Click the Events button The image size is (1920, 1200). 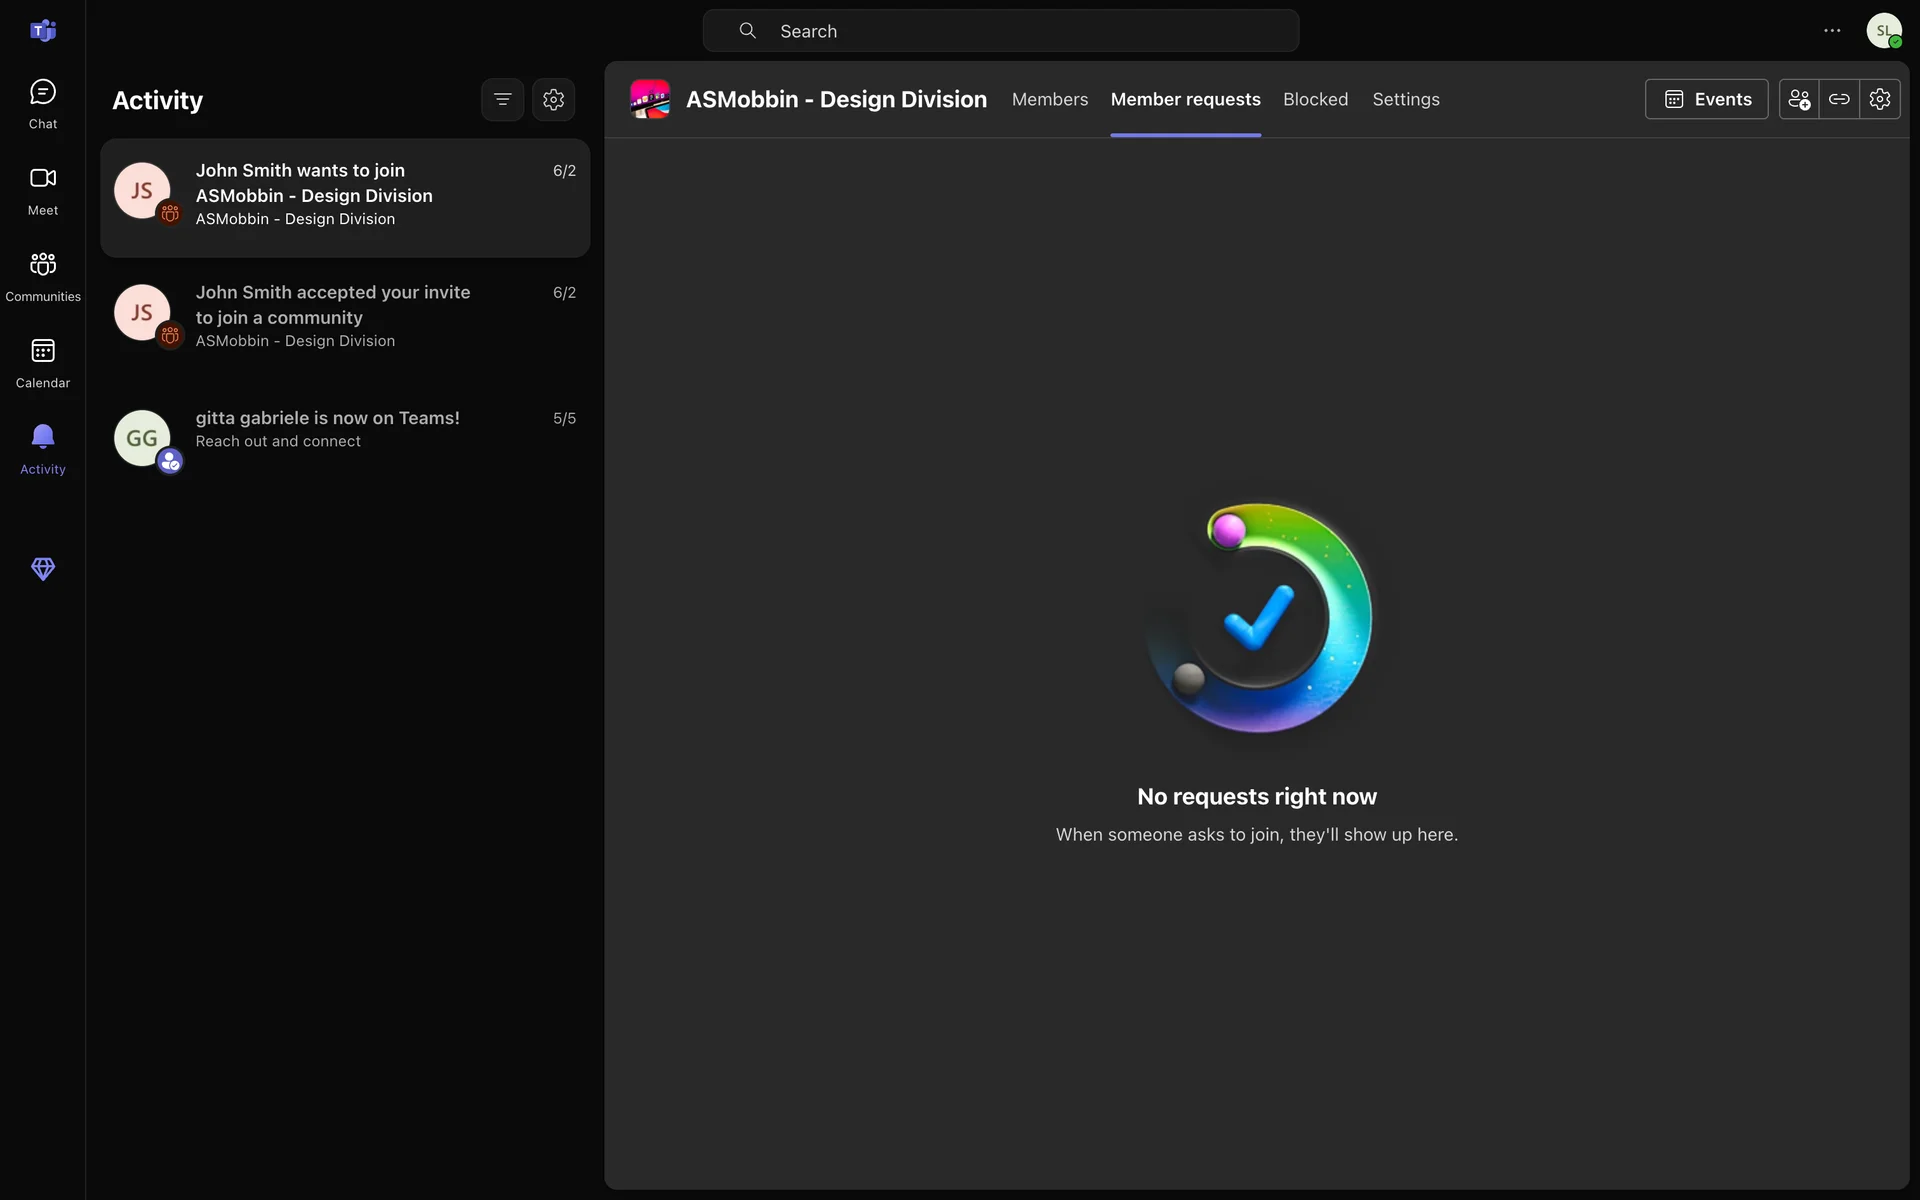[x=1706, y=99]
